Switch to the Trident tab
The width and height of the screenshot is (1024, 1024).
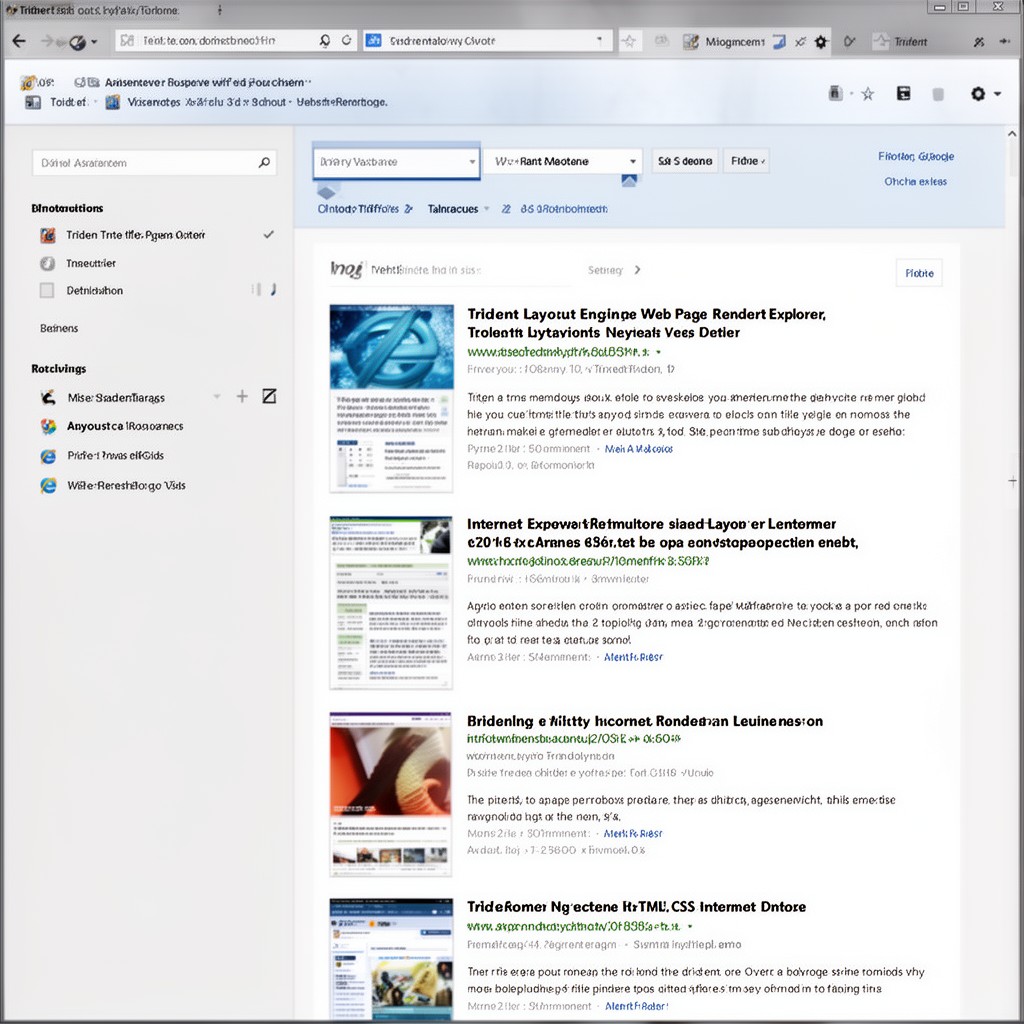[x=910, y=42]
